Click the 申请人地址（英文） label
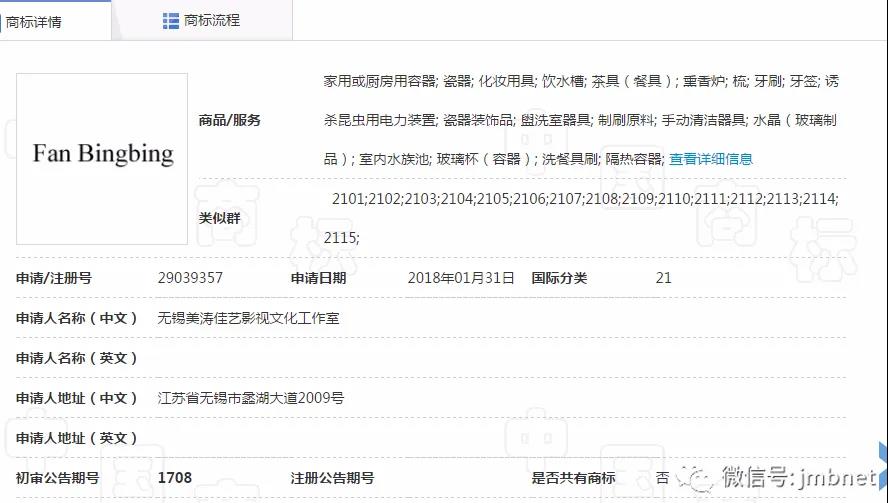 pyautogui.click(x=76, y=438)
